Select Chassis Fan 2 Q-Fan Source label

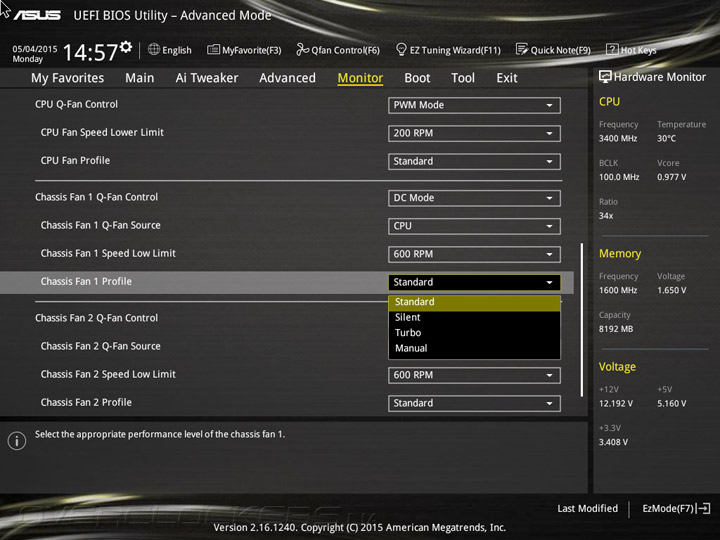coord(101,346)
